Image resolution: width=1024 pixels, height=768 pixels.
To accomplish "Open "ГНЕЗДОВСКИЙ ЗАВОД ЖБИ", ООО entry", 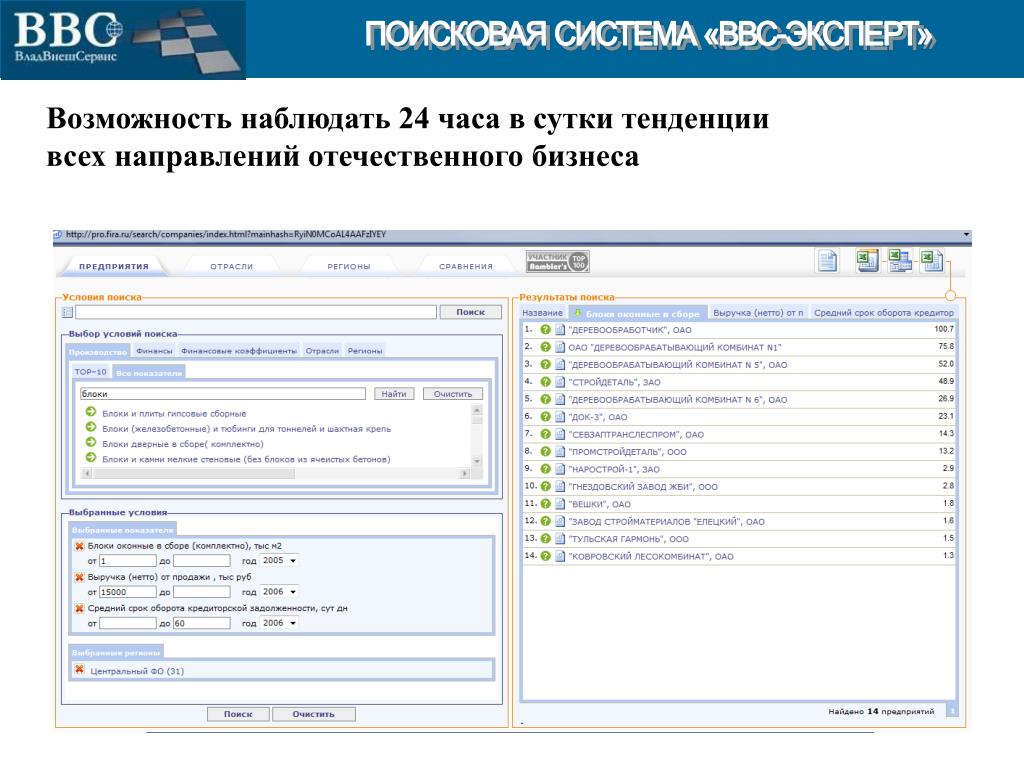I will click(x=643, y=487).
